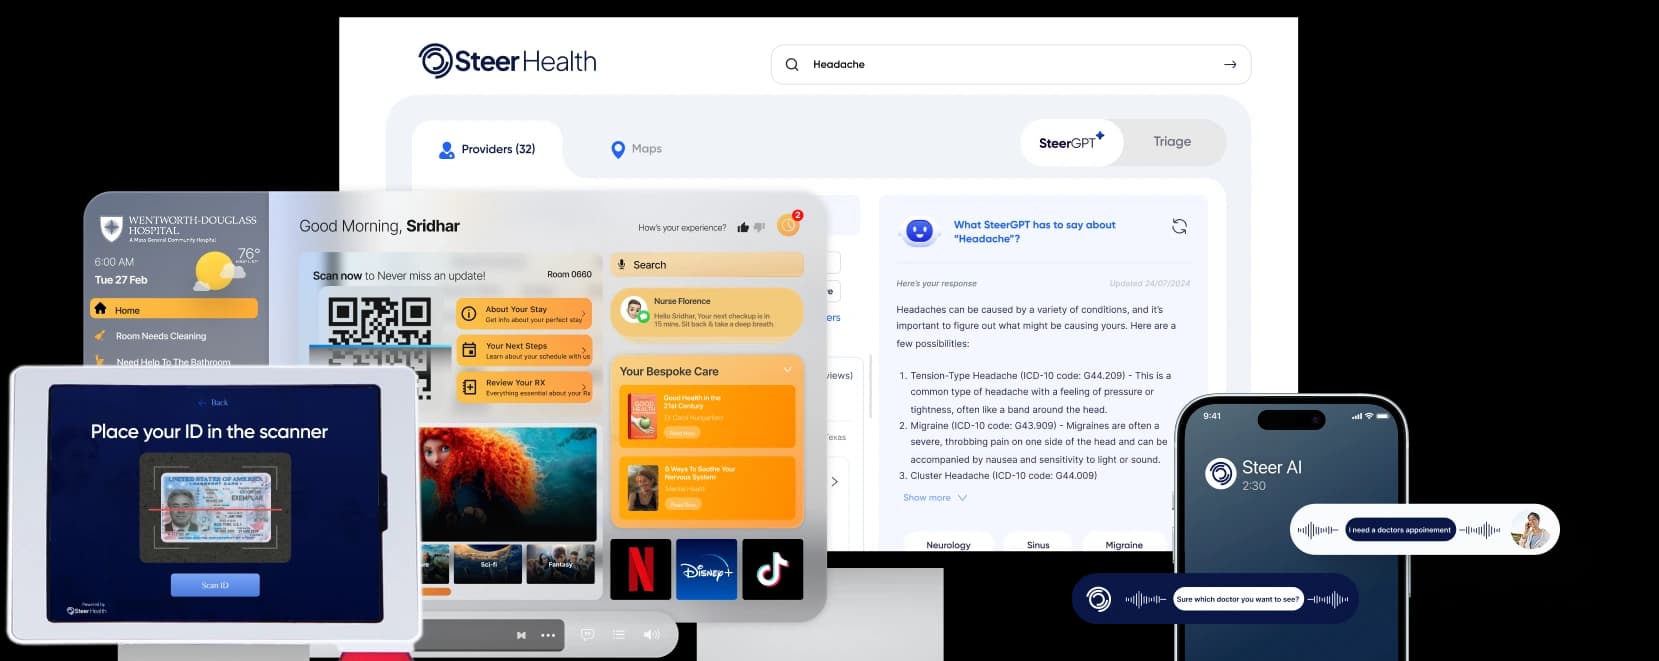Select the Home item in hospital sidebar
This screenshot has width=1659, height=661.
[x=173, y=310]
